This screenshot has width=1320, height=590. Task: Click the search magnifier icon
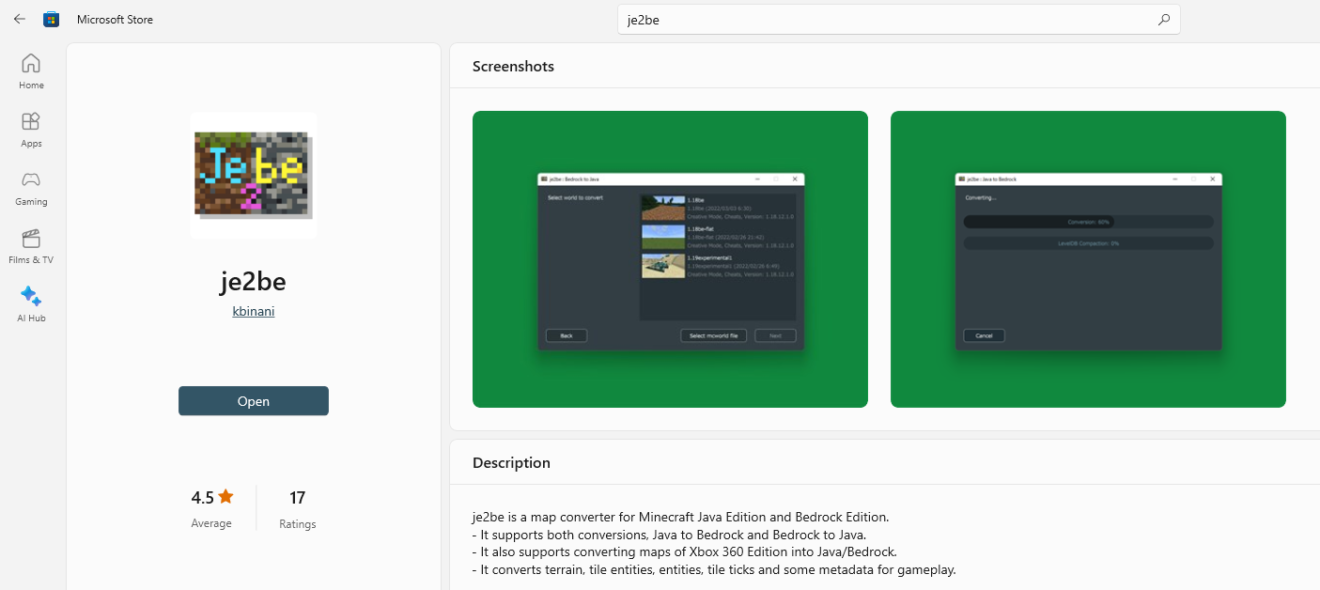[x=1163, y=19]
